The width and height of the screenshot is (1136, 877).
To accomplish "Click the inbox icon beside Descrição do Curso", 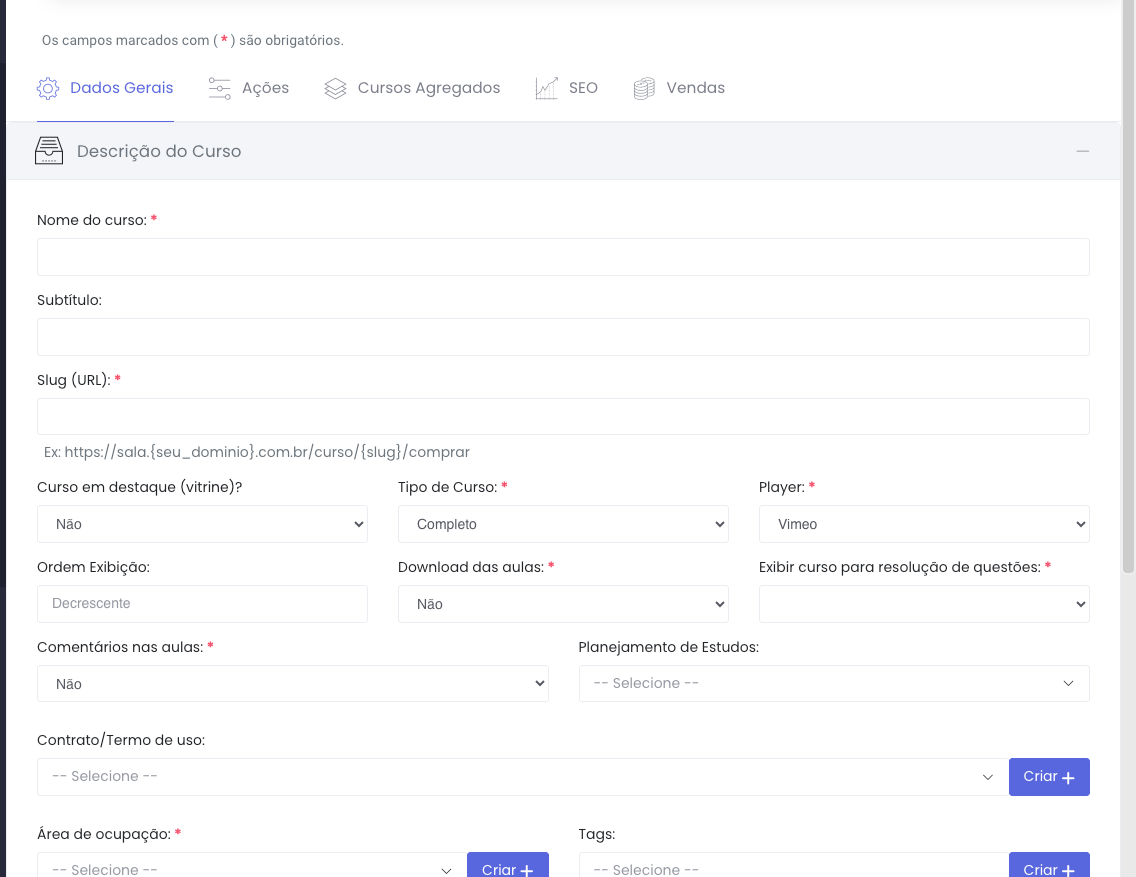I will tap(49, 151).
